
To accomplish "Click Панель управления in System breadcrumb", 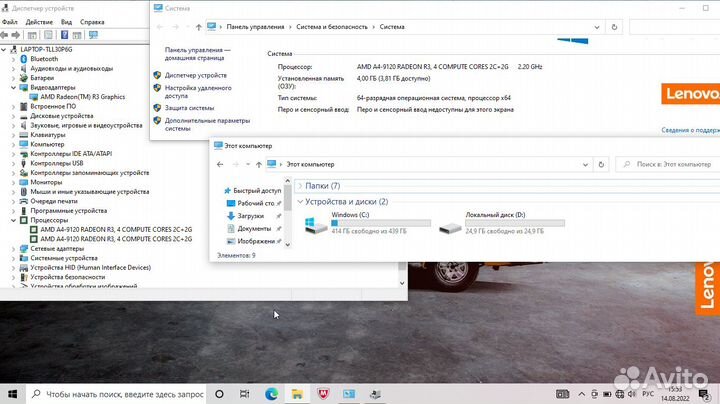I will tap(255, 27).
